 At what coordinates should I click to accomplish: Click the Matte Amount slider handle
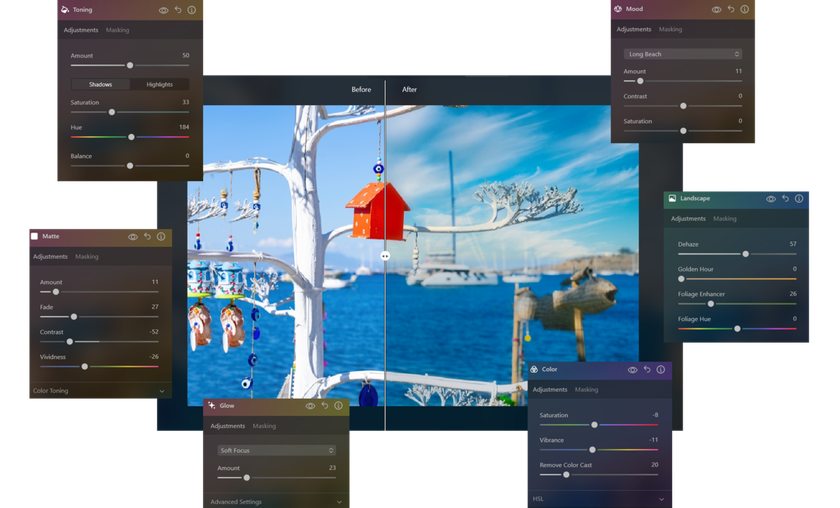point(56,292)
